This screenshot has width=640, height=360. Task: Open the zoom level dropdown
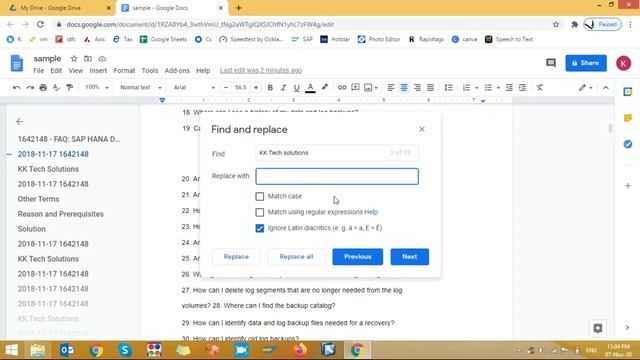97,87
